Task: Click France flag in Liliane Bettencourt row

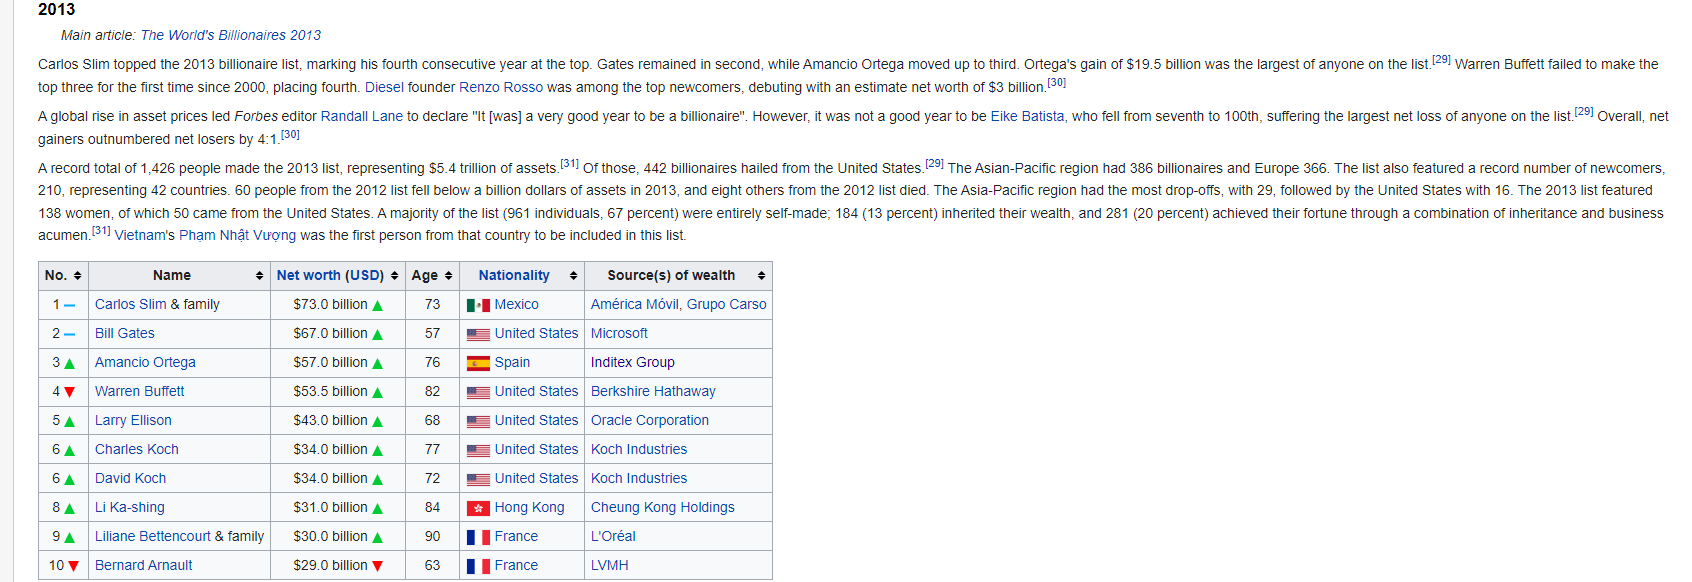Action: pos(478,537)
